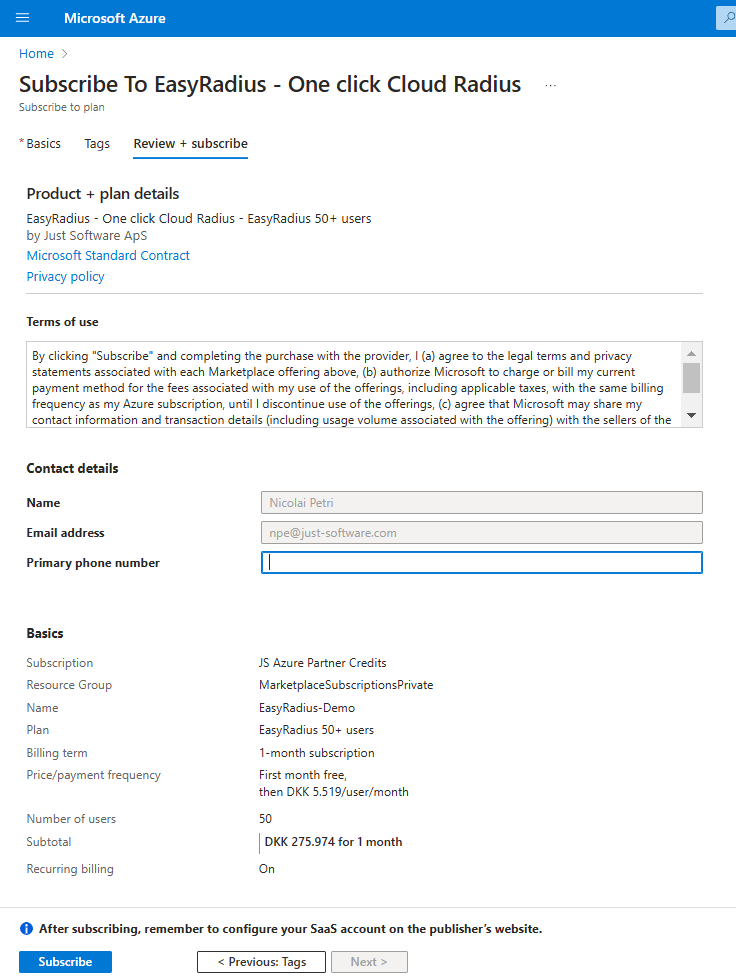The image size is (736, 980).
Task: Open the Privacy policy link
Action: click(66, 277)
